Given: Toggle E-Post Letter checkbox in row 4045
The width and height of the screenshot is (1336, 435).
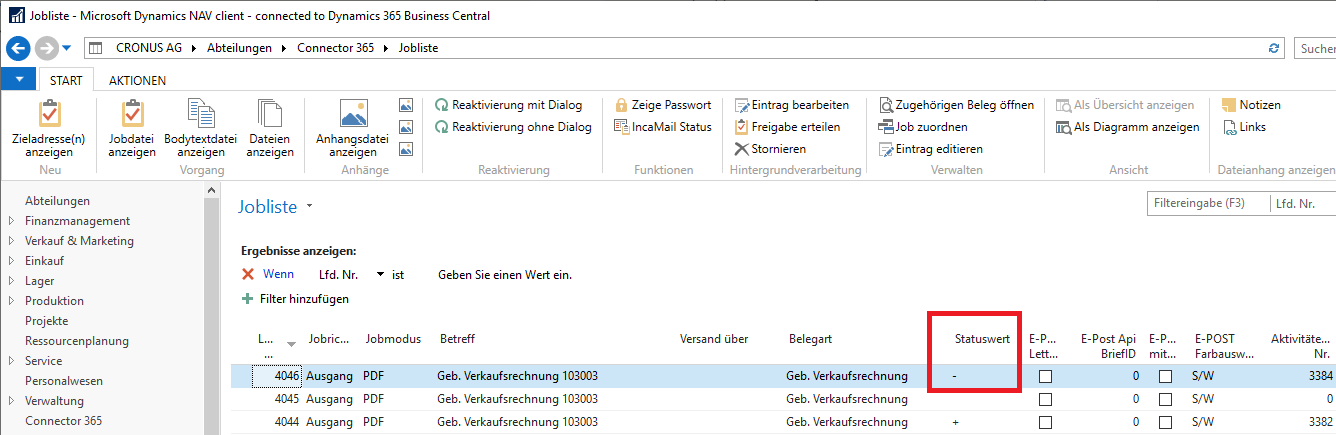Looking at the screenshot, I should [1045, 399].
